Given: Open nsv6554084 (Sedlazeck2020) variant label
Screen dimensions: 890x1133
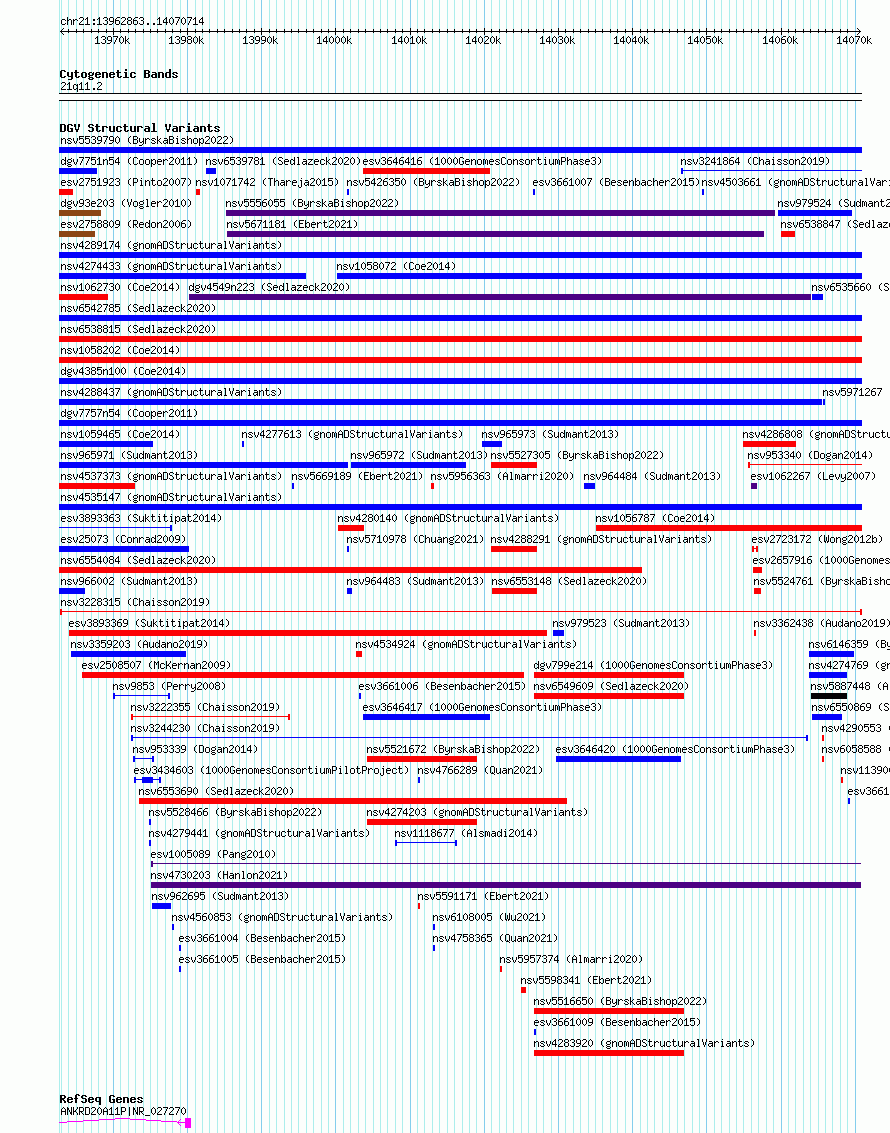Looking at the screenshot, I should [x=138, y=559].
